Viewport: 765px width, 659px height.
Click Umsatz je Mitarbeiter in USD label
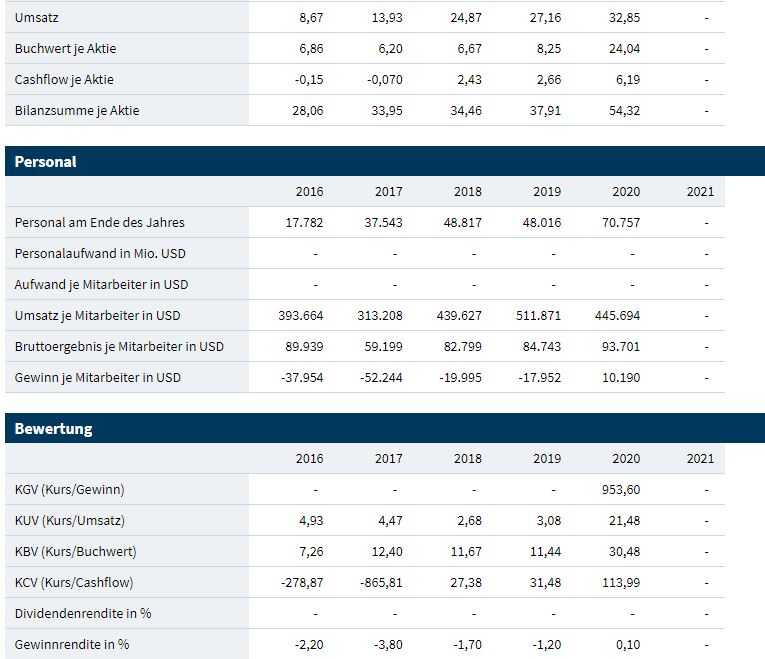coord(98,315)
